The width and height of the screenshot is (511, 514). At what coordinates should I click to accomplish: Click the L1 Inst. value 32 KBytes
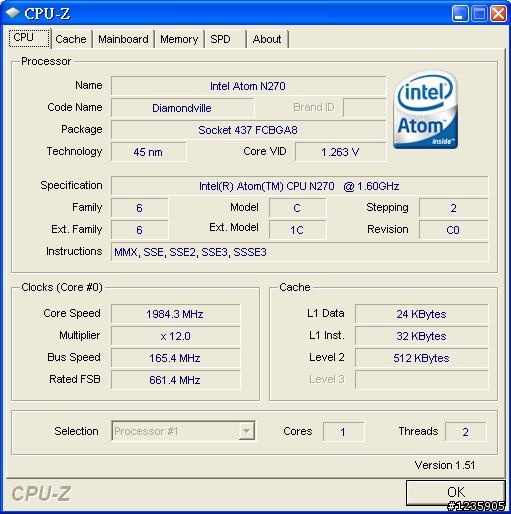(421, 336)
